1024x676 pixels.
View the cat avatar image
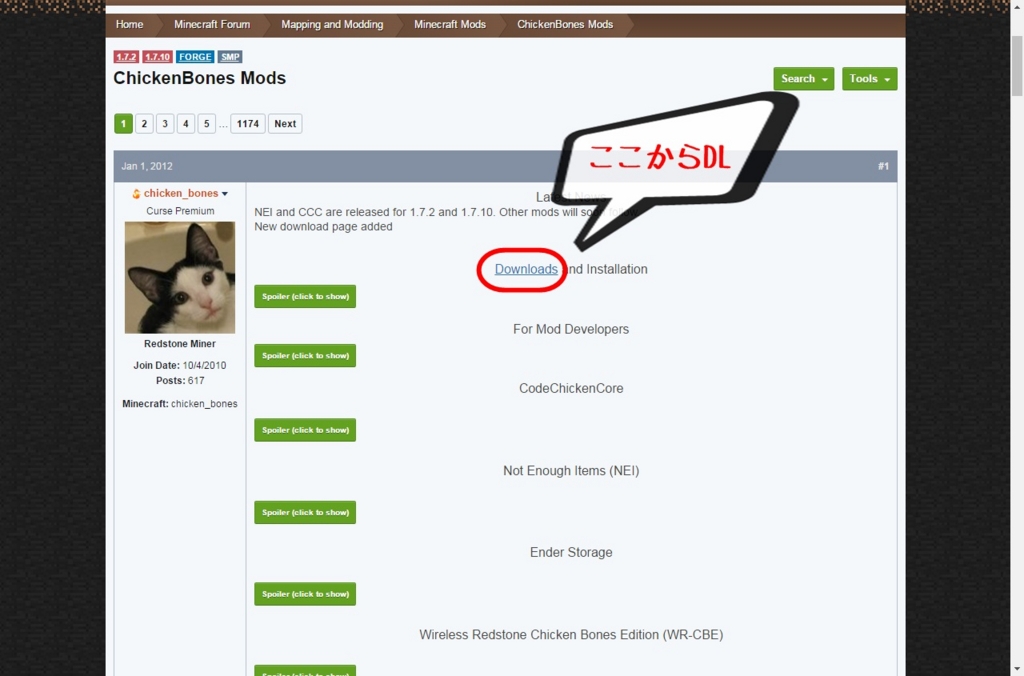click(180, 278)
